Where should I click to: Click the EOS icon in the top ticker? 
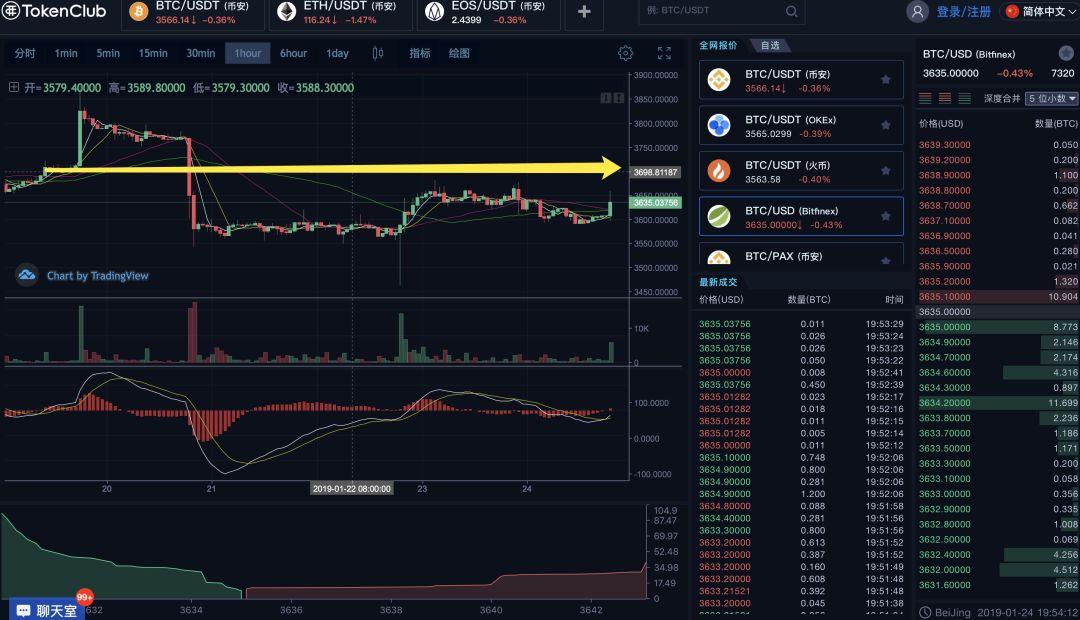pos(435,12)
